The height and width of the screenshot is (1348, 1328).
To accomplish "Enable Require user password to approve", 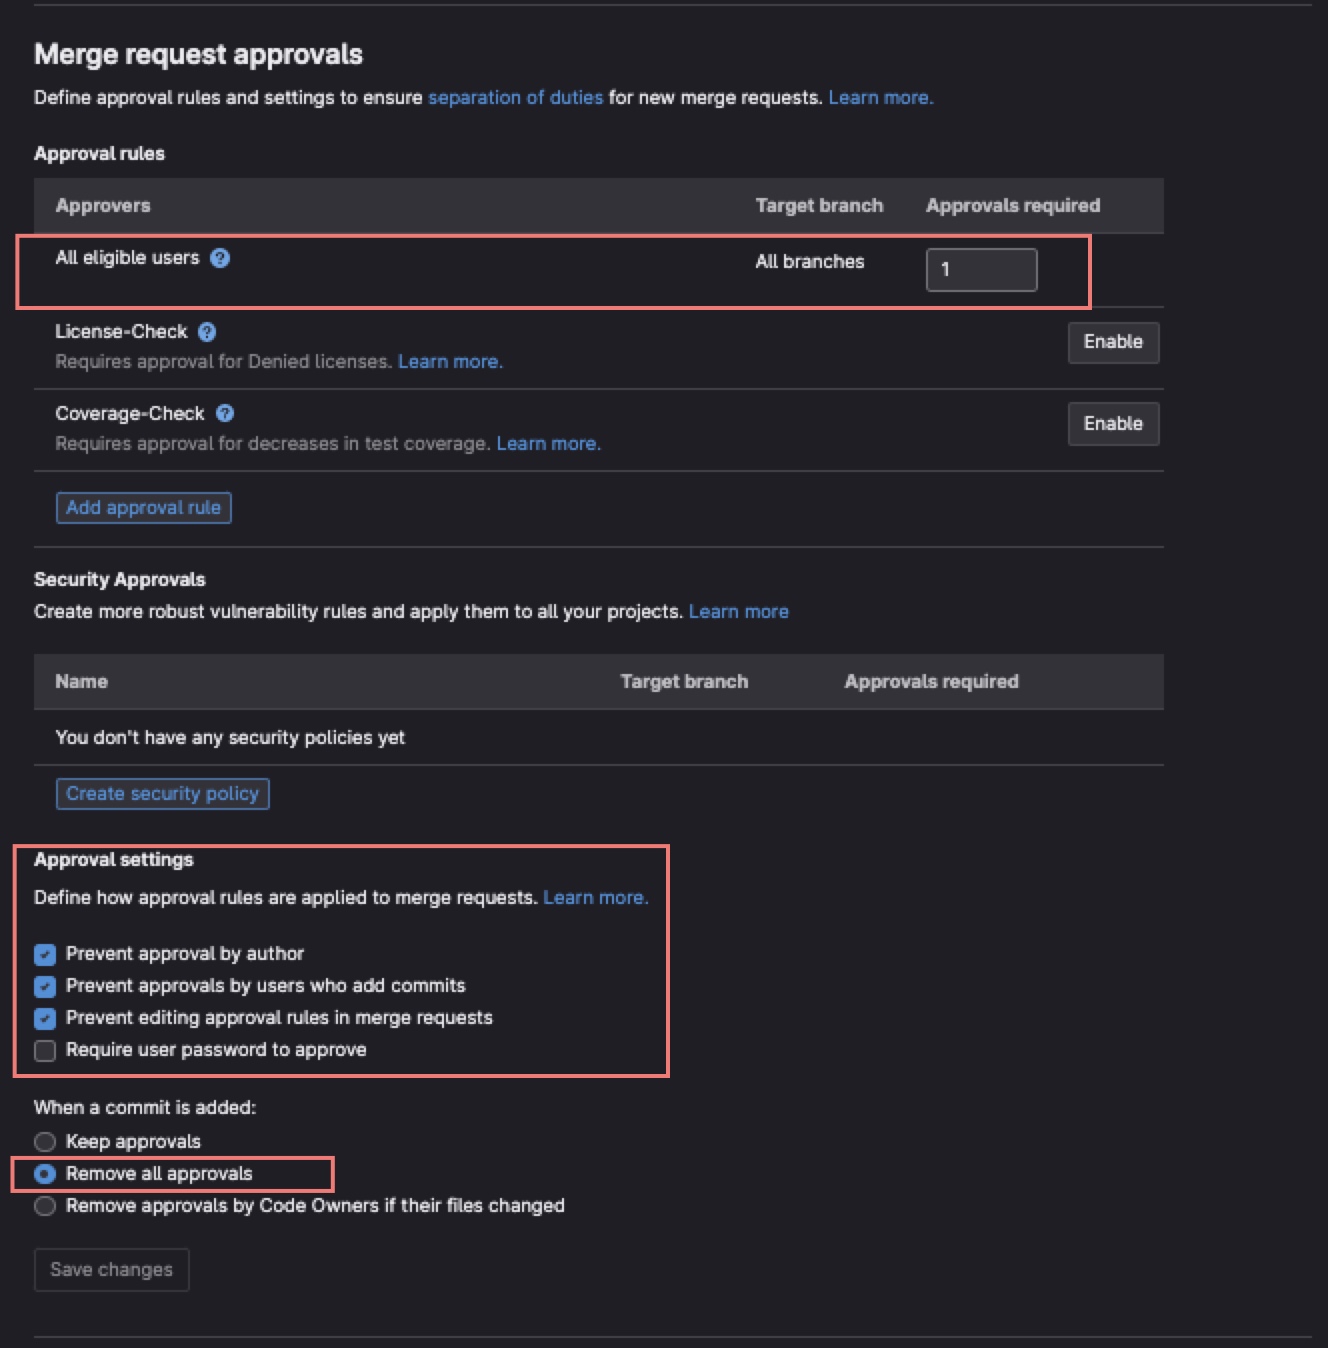I will pos(45,1050).
